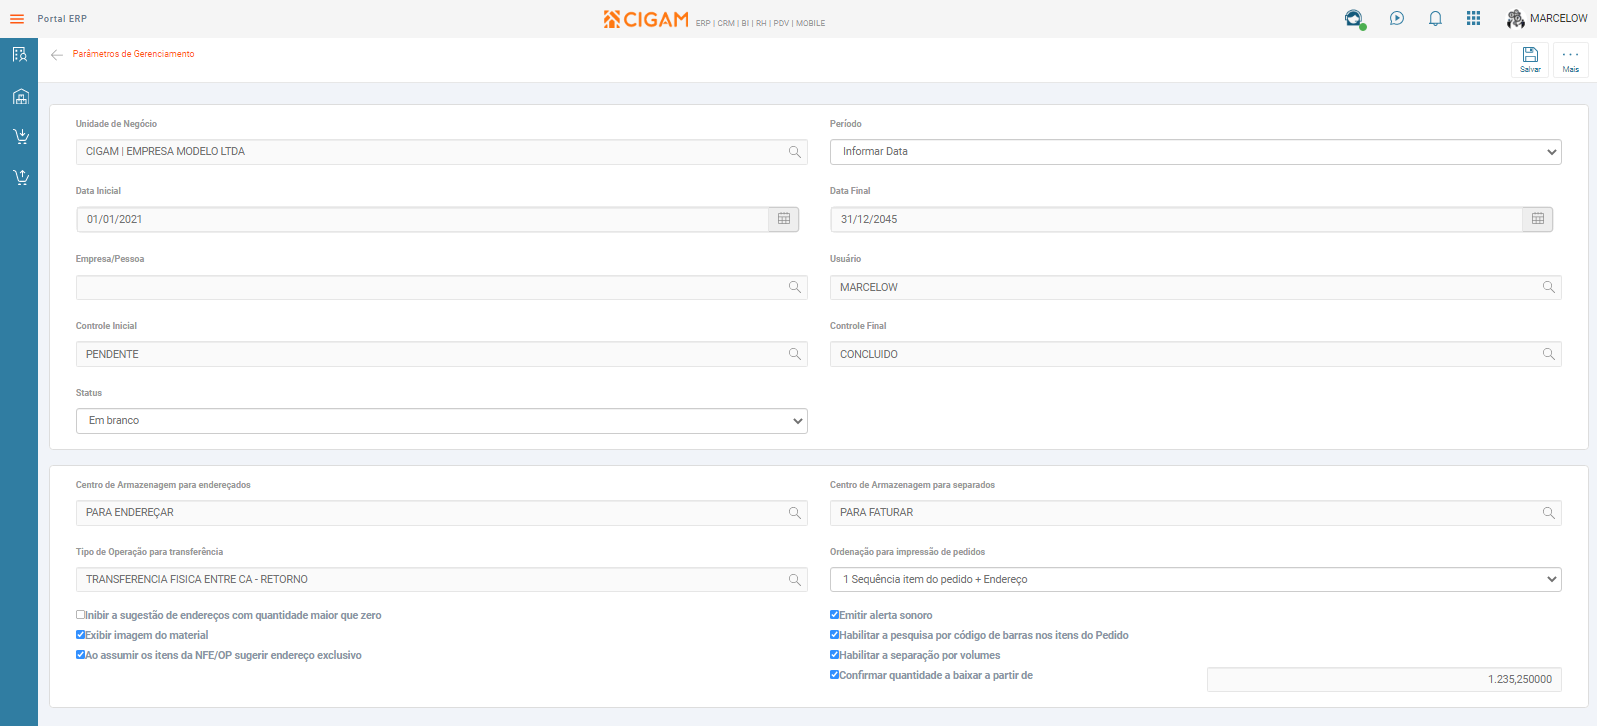Expand Ordenação para impressão de pedidos dropdown
1597x726 pixels.
point(1195,579)
